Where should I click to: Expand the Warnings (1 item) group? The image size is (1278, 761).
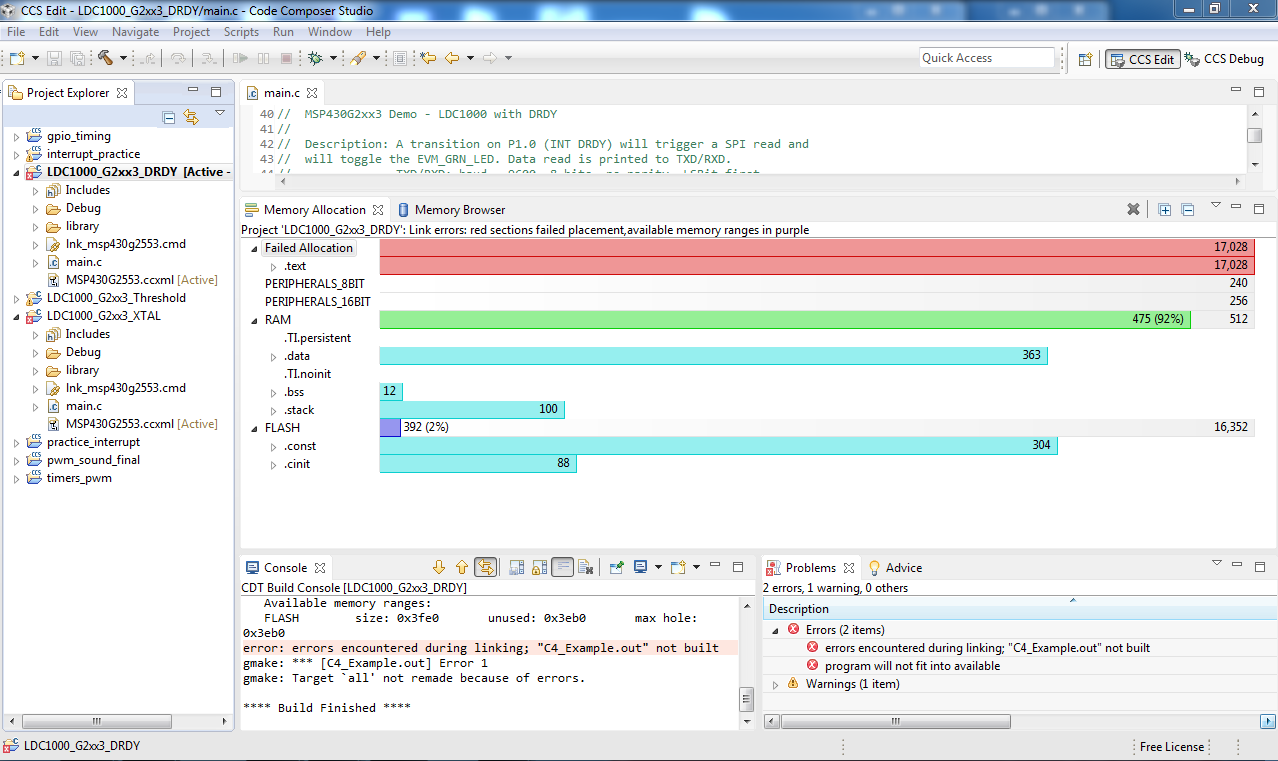(776, 684)
